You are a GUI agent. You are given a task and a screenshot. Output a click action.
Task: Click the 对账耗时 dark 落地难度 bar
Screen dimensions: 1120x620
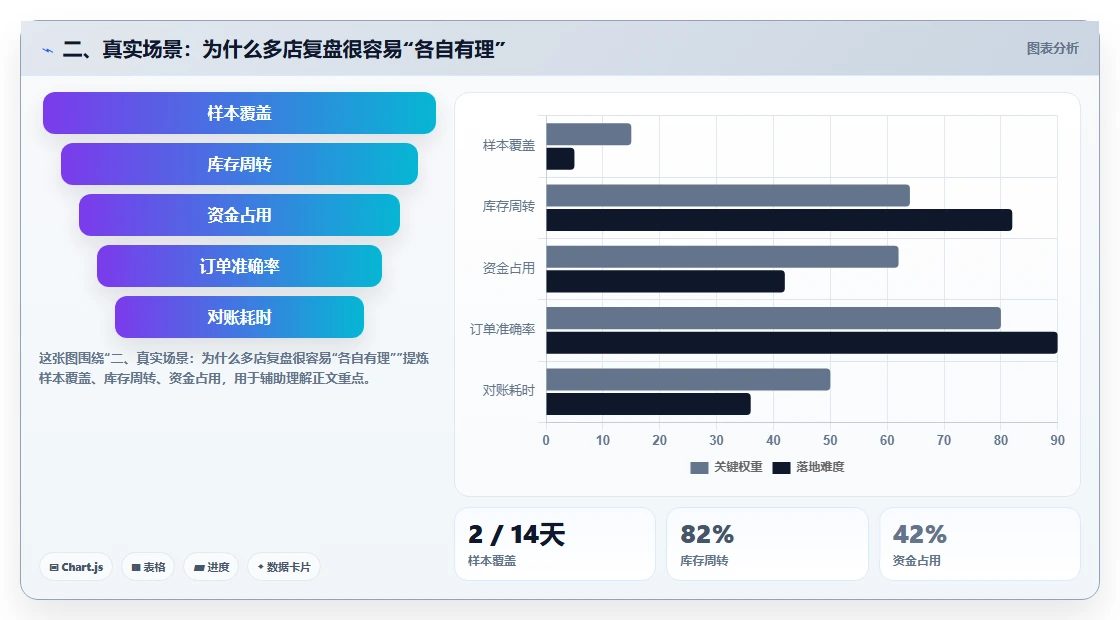coord(649,404)
